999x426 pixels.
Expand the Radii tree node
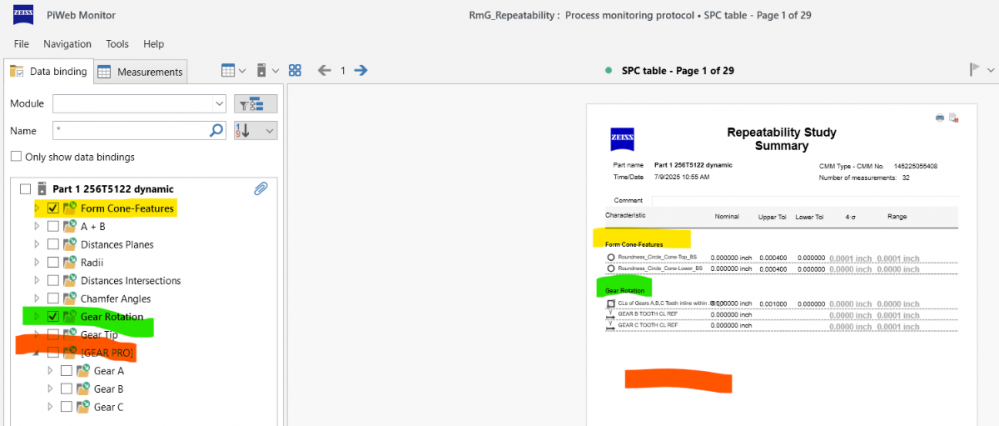37,262
